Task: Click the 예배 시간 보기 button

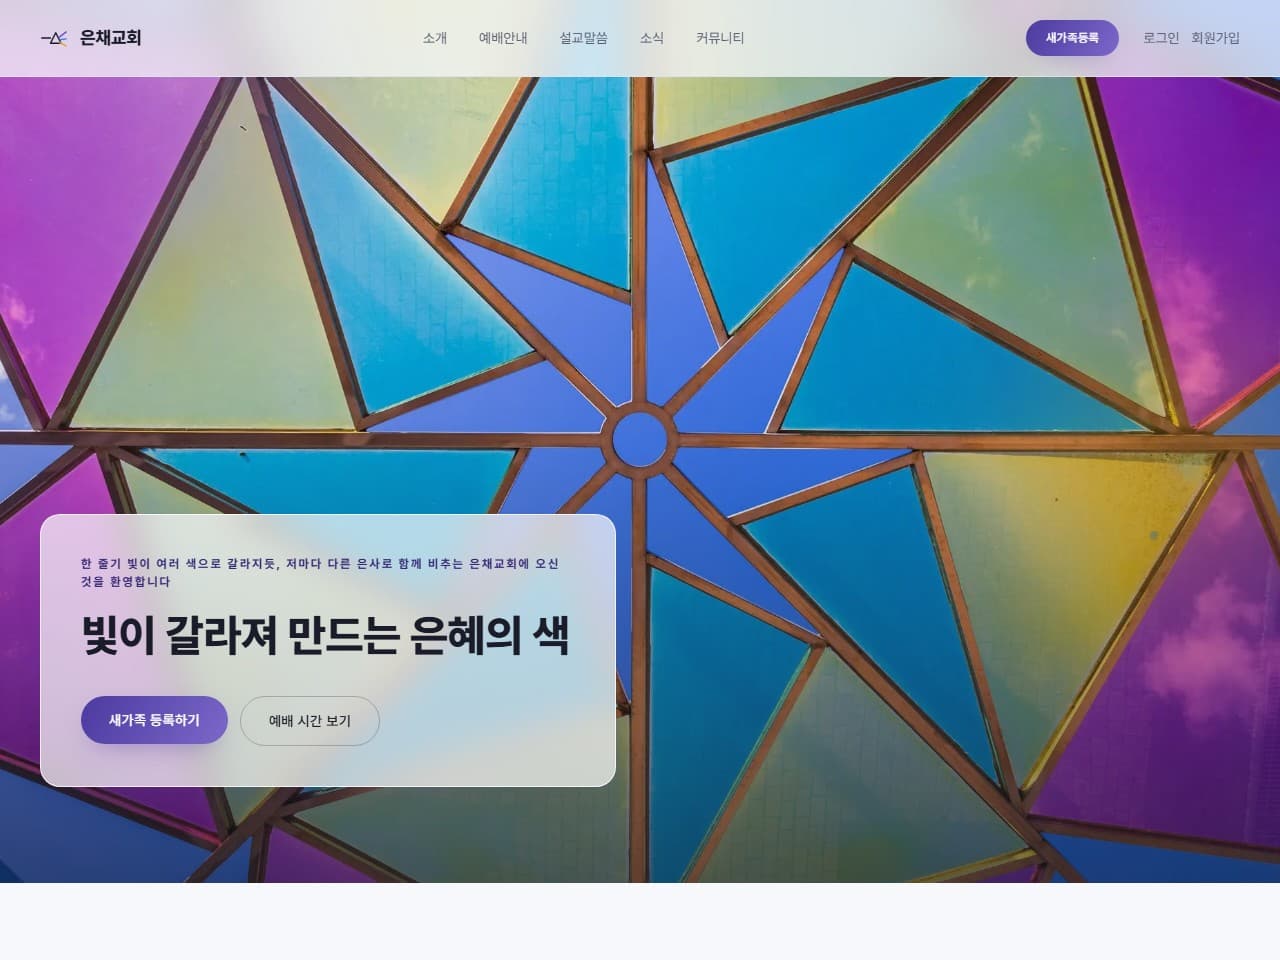Action: point(310,721)
